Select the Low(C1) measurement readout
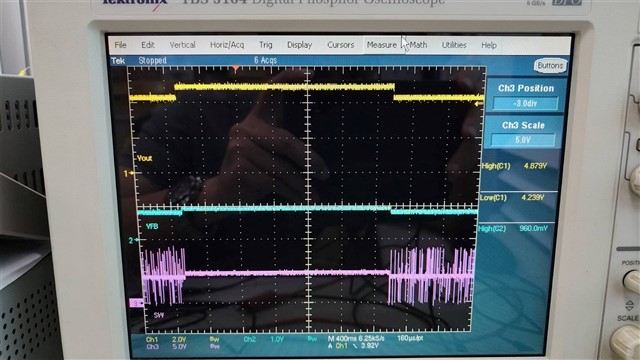This screenshot has width=640, height=360. pos(512,198)
